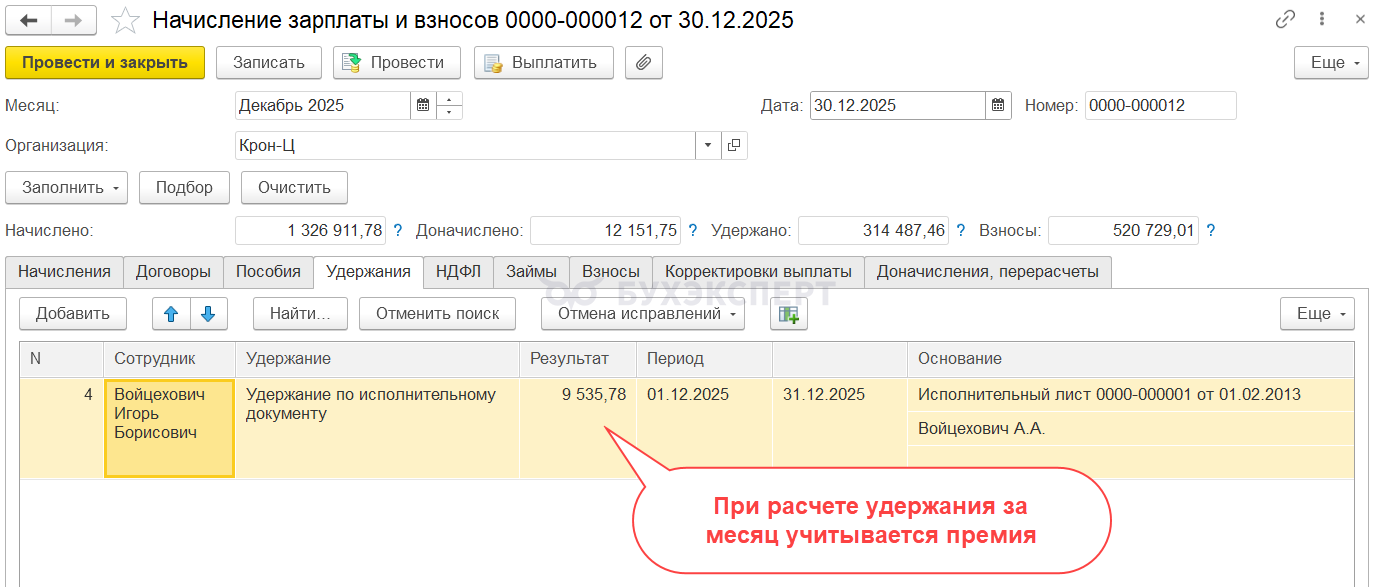The image size is (1374, 587).
Task: Copy link to document (chain icon)
Action: [1285, 20]
